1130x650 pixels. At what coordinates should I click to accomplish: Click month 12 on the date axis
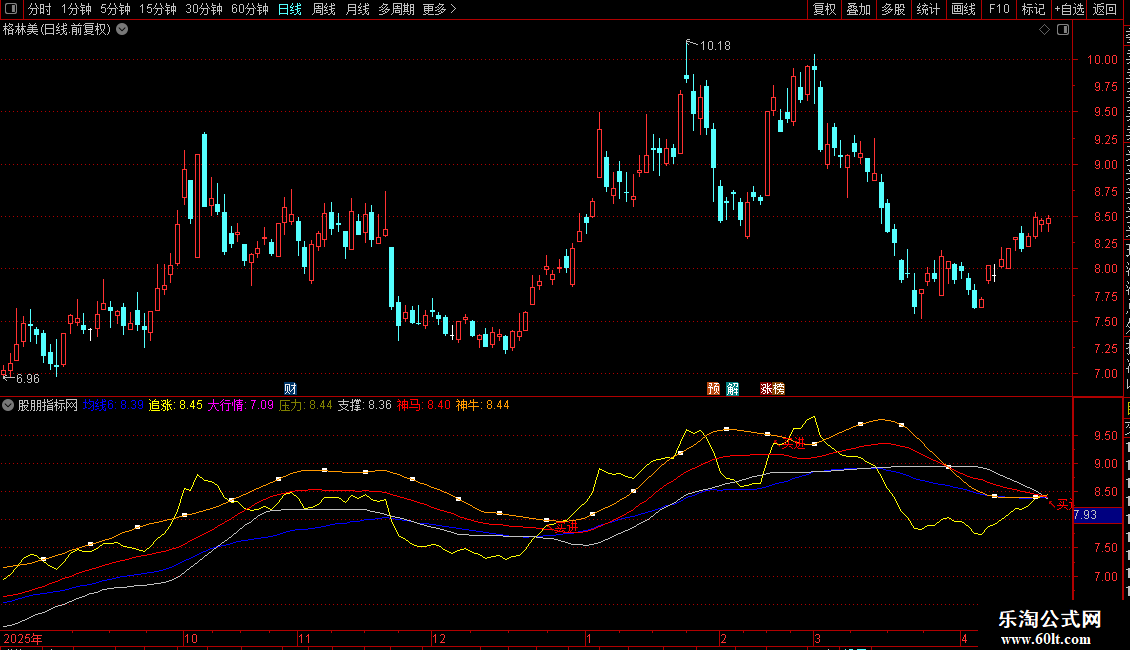pyautogui.click(x=439, y=638)
